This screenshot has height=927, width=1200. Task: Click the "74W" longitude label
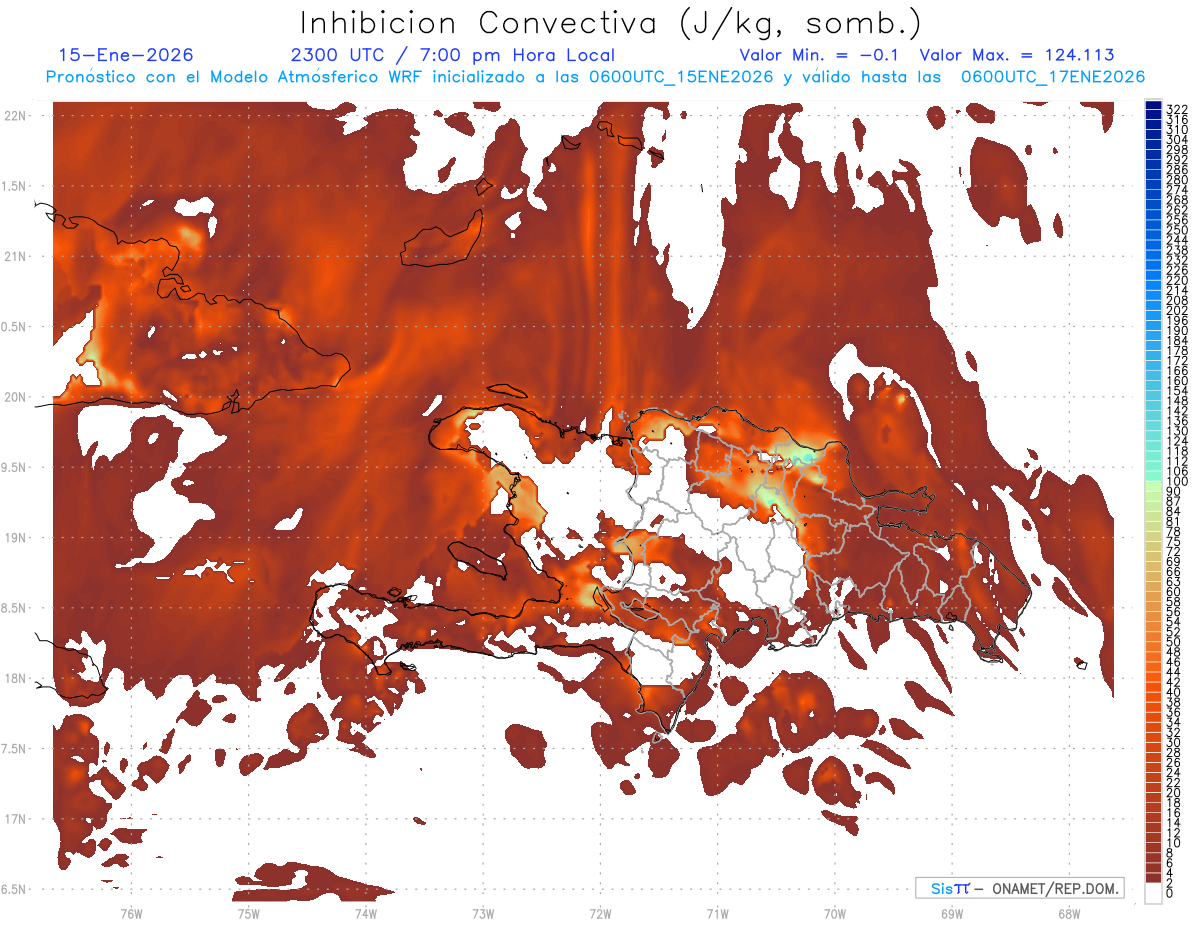coord(366,913)
